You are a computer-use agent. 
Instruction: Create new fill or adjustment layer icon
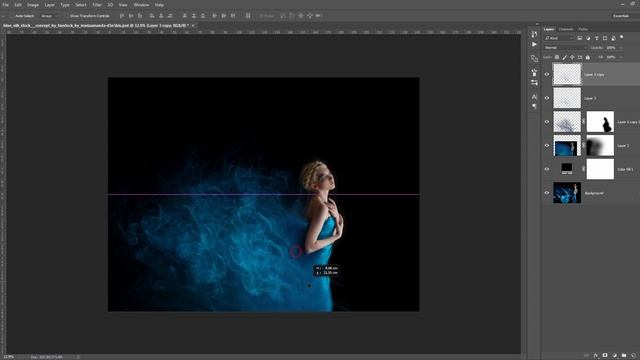click(x=614, y=356)
